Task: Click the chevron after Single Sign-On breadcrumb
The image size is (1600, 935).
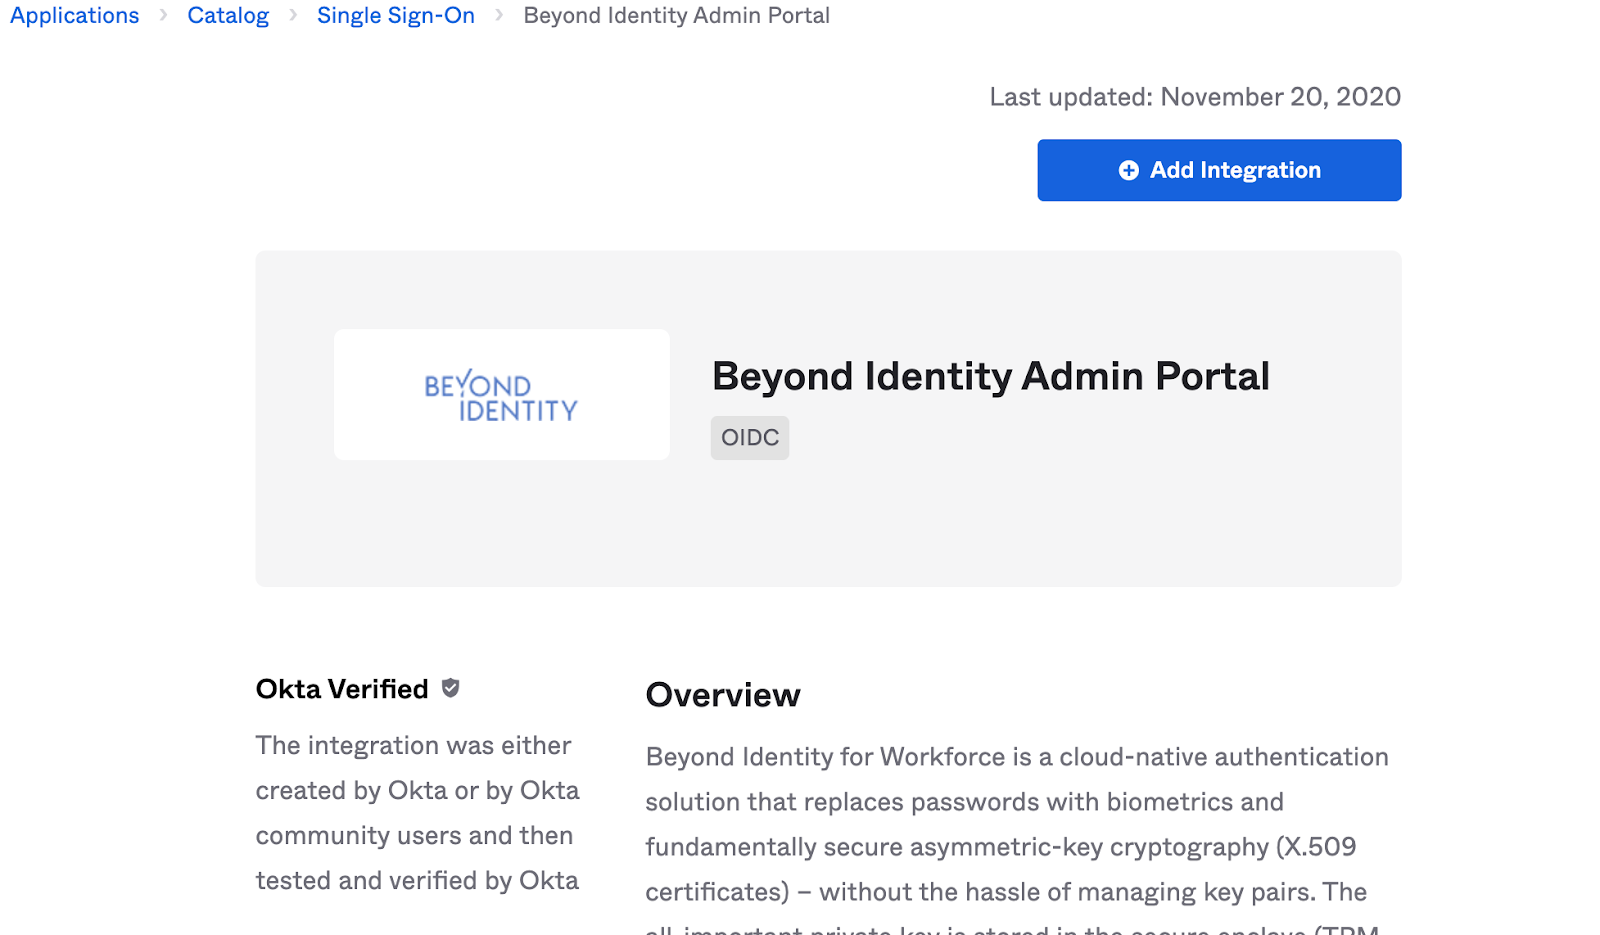Action: (x=499, y=16)
